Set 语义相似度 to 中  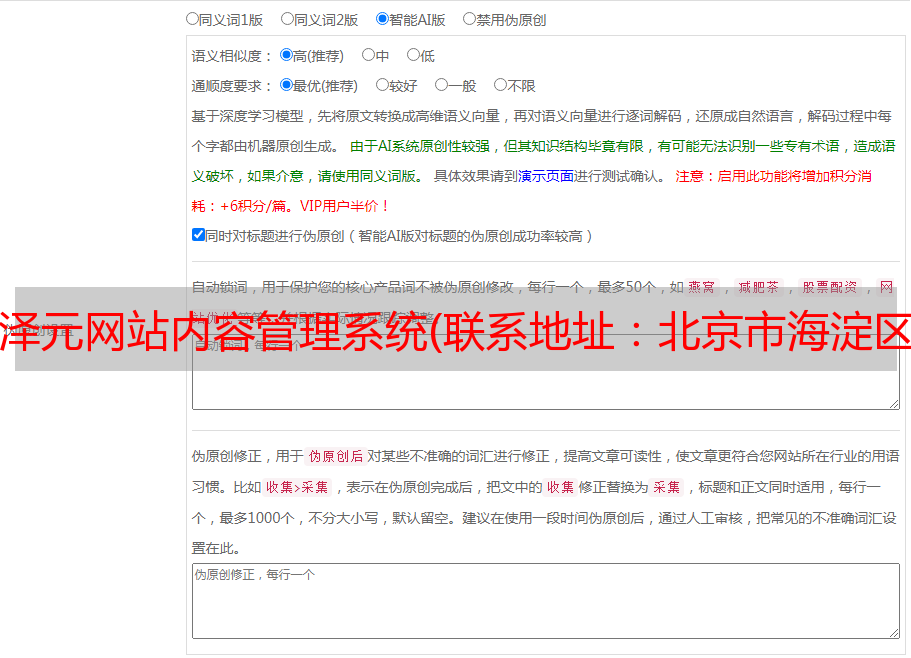coord(368,55)
